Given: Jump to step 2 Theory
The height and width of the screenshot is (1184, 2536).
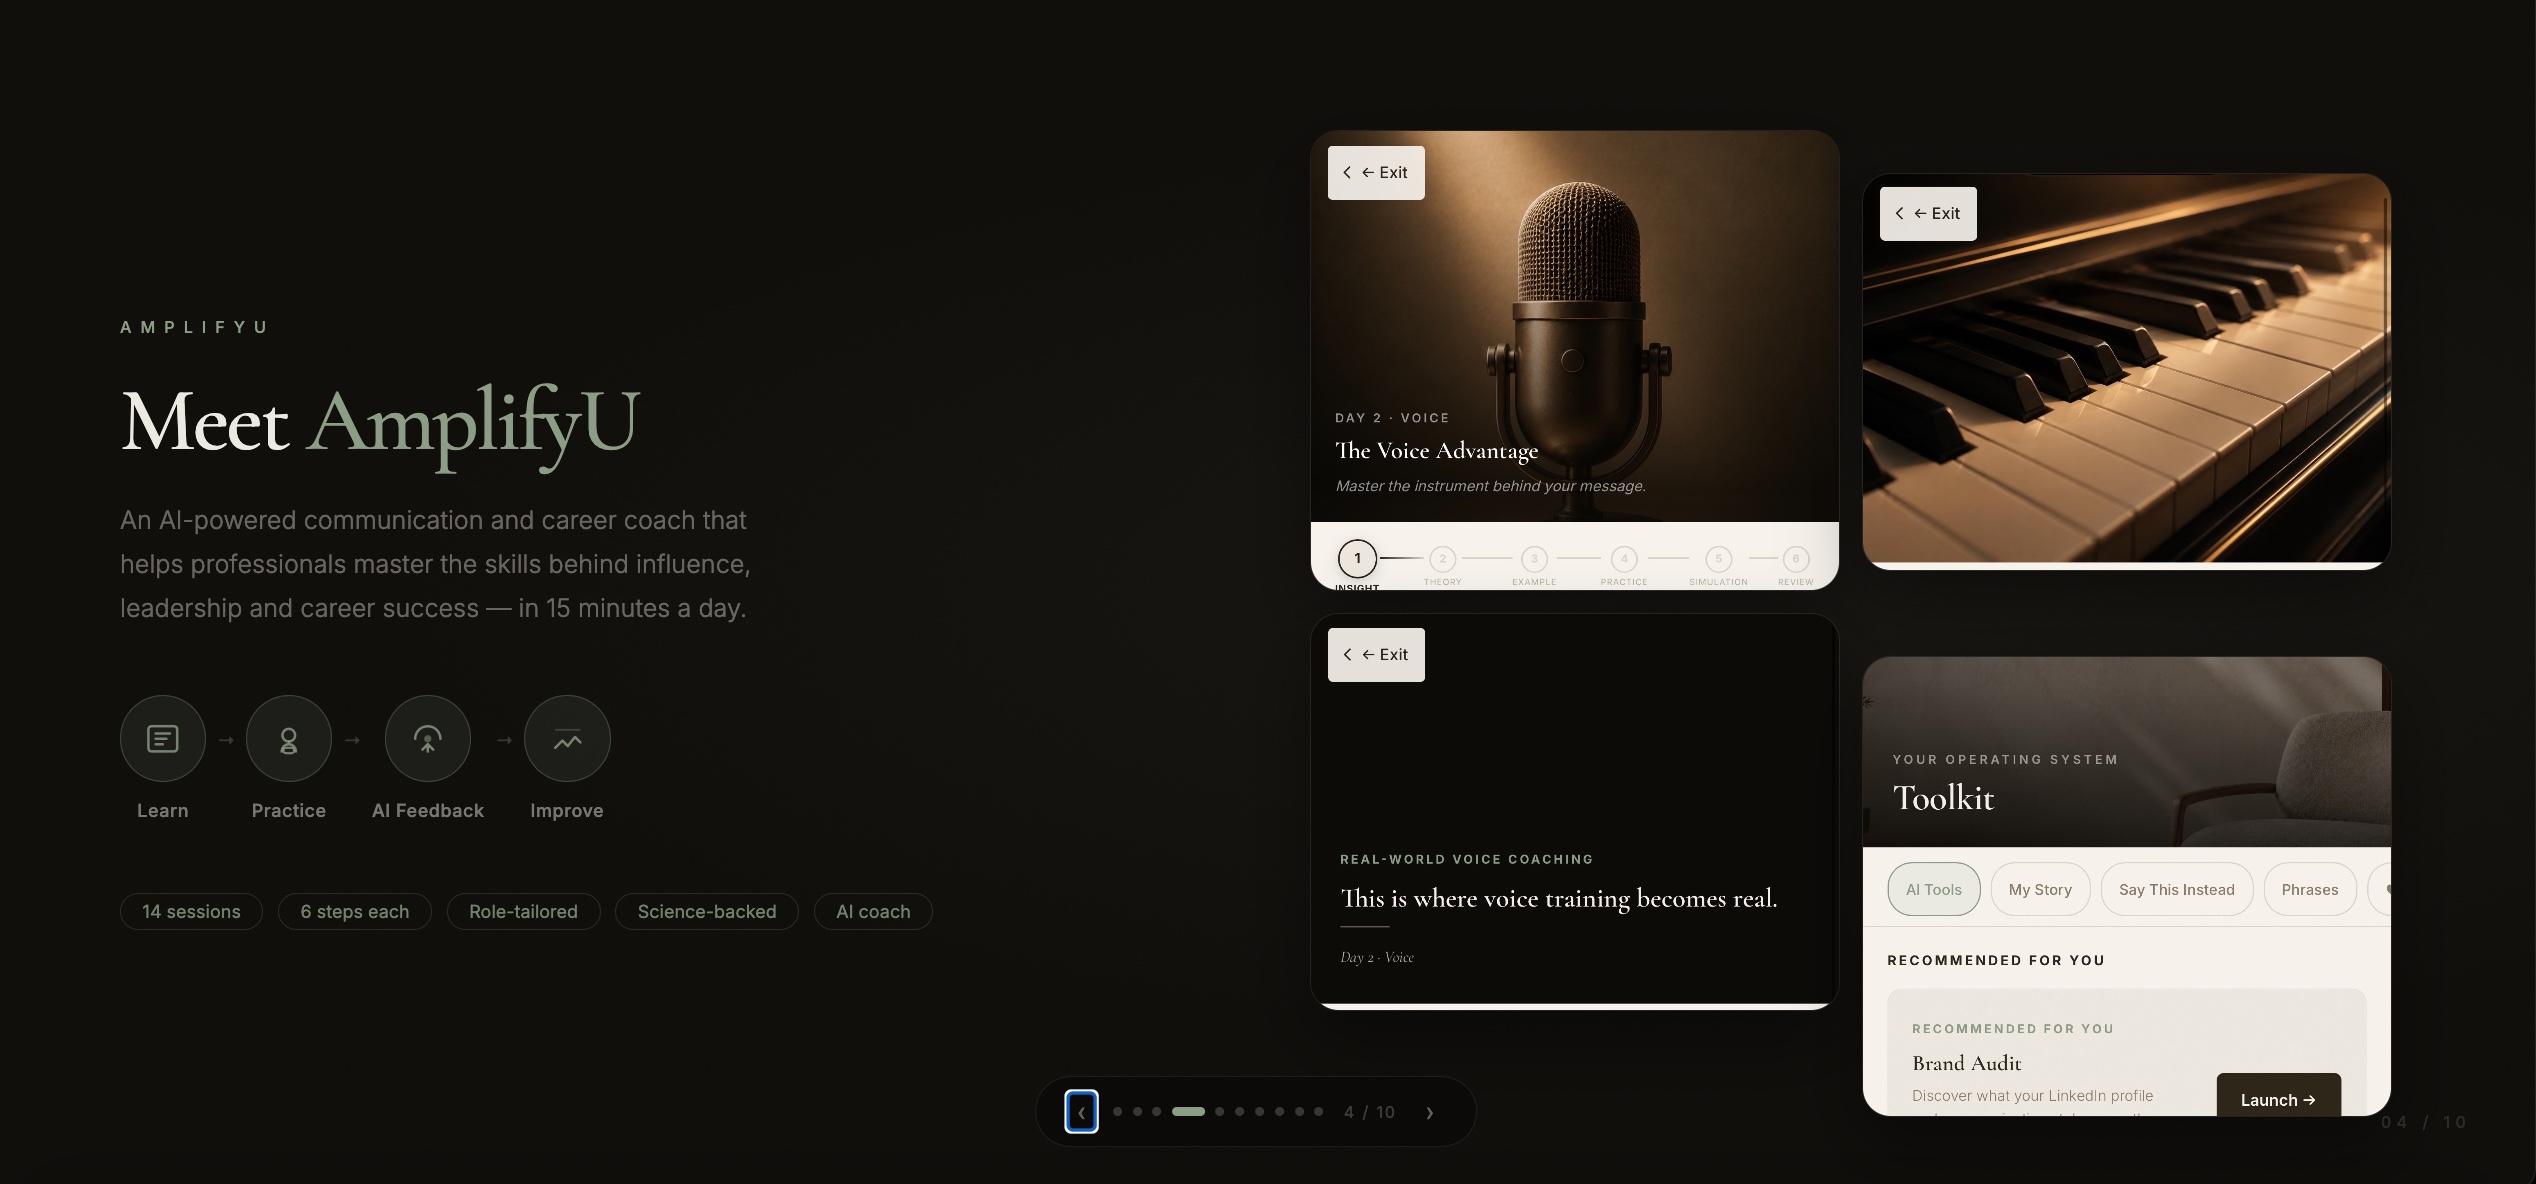Looking at the screenshot, I should [x=1442, y=559].
